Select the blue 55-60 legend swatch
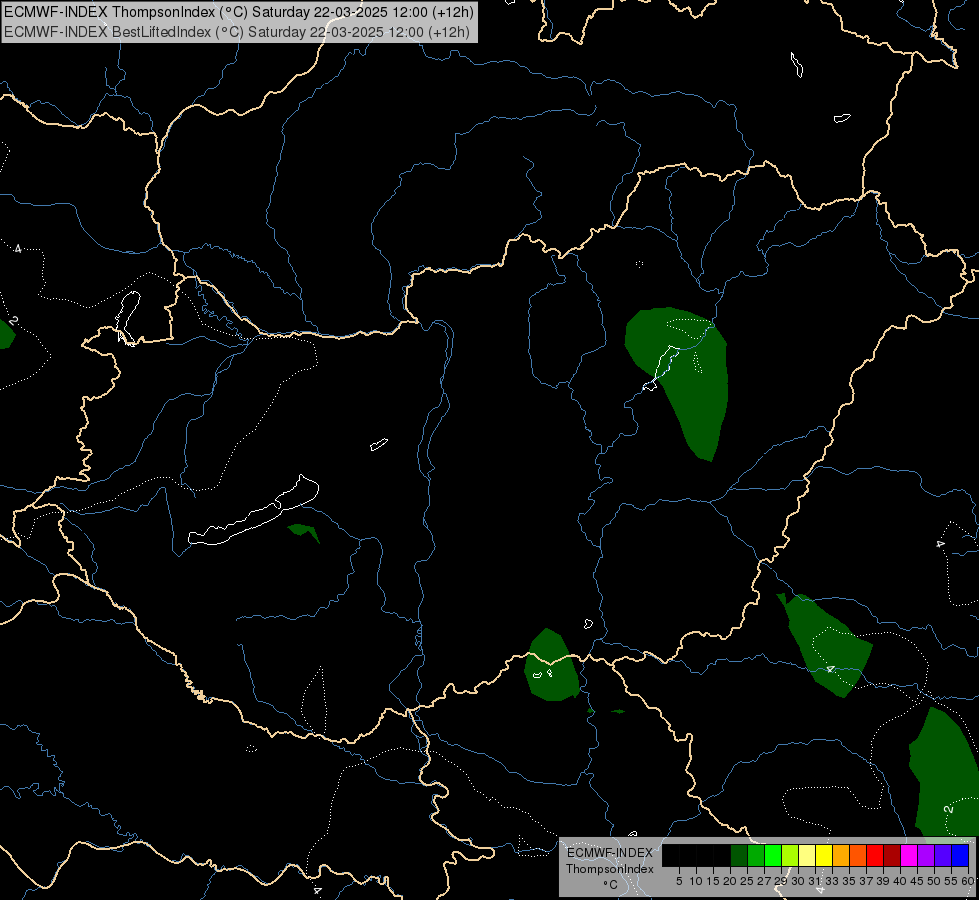979x900 pixels. [960, 856]
